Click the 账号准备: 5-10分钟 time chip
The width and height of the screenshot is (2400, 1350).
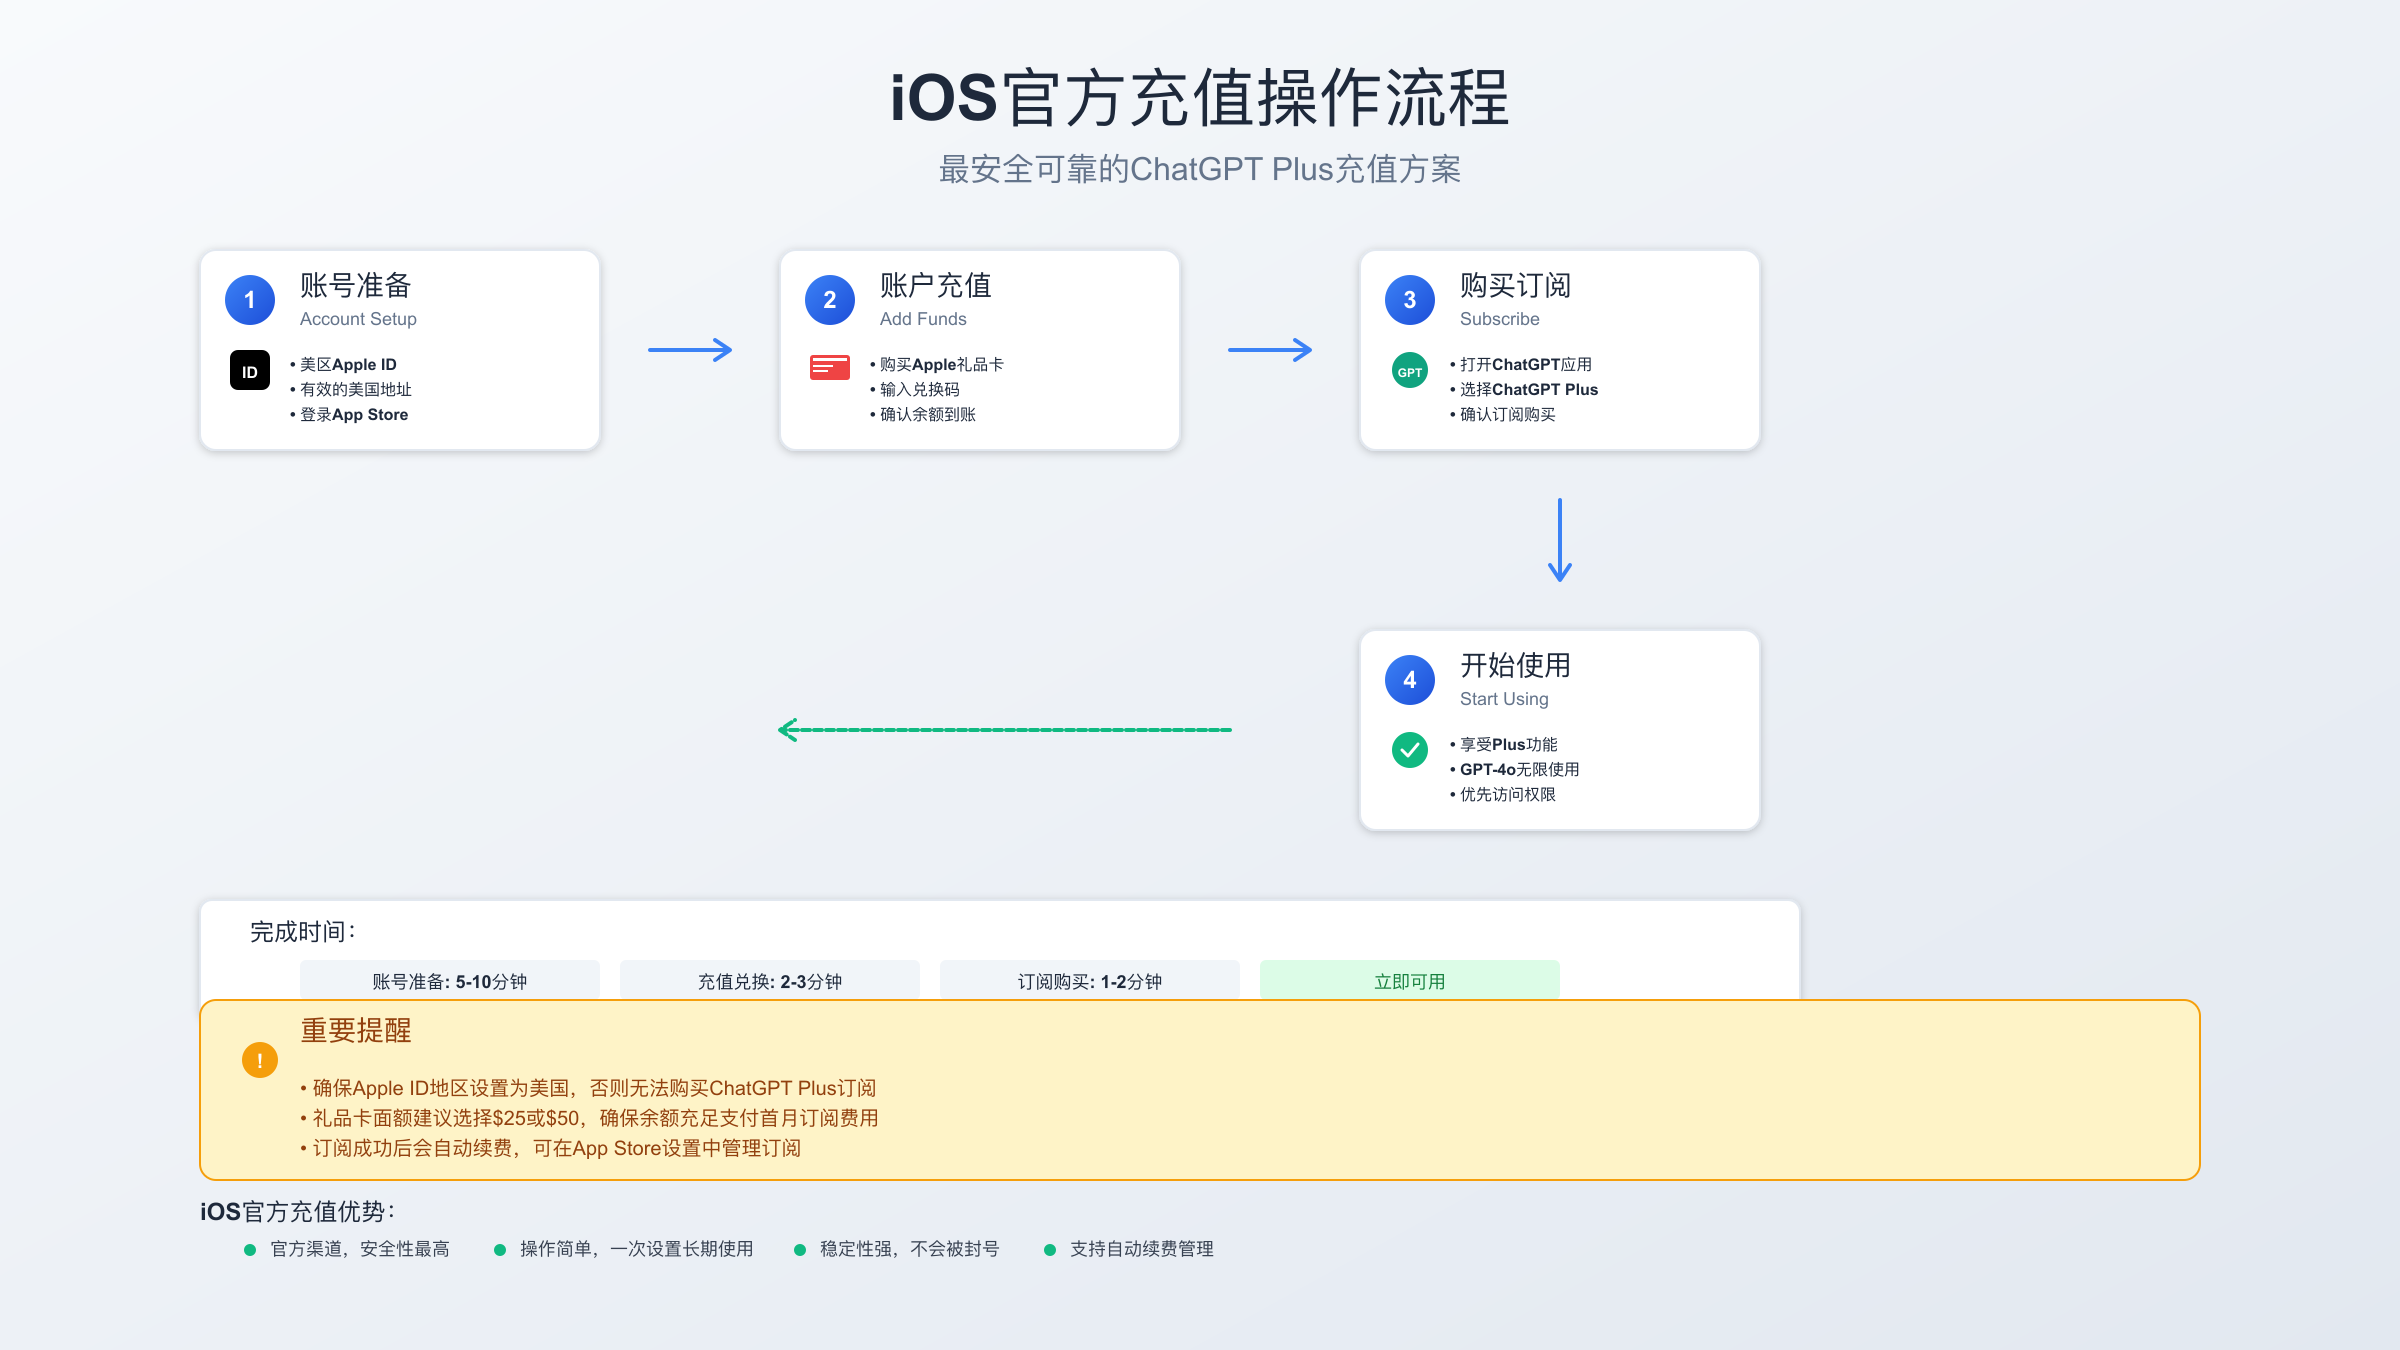point(450,981)
